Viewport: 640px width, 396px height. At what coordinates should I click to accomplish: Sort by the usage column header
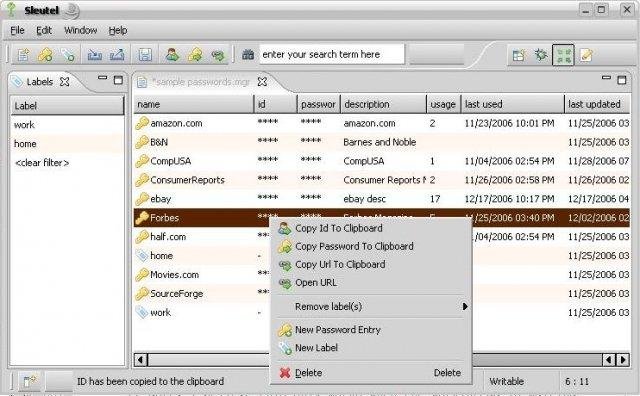[x=443, y=105]
